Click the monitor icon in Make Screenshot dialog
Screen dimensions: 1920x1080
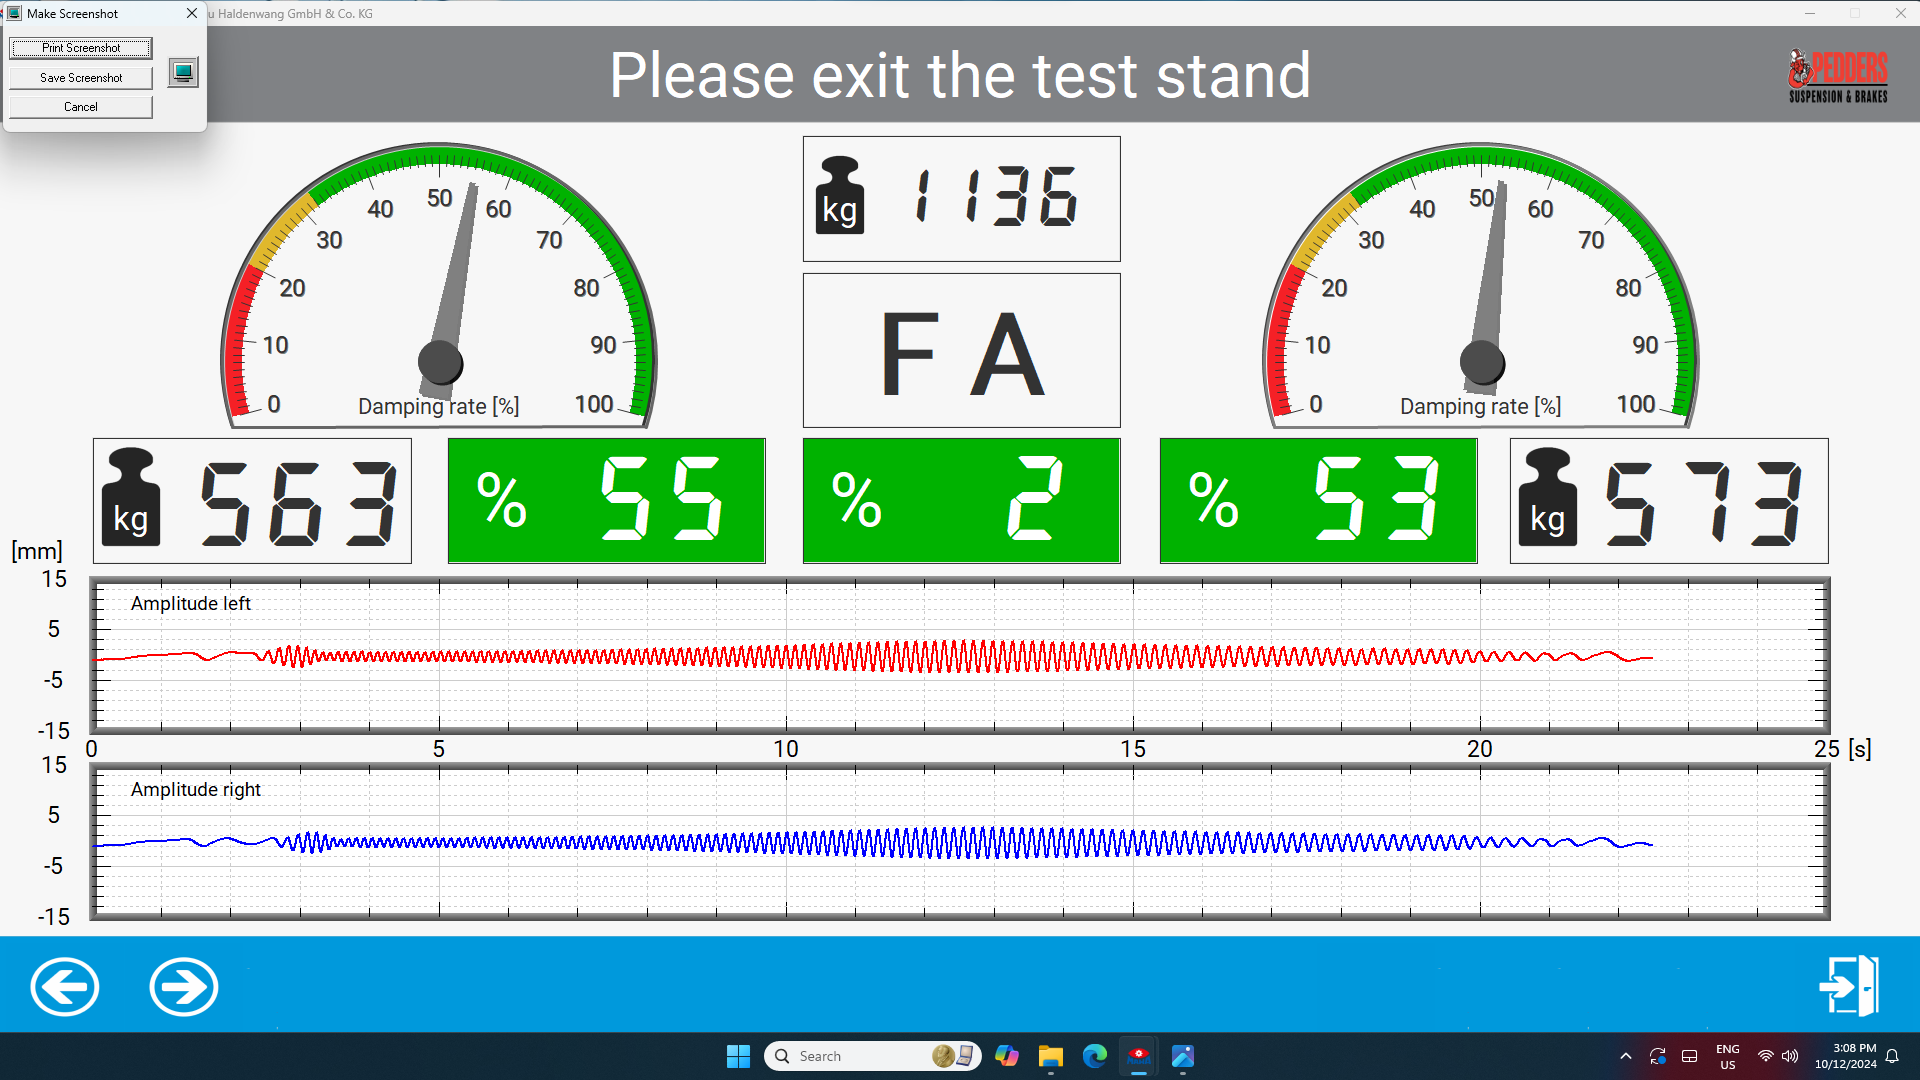[x=183, y=72]
